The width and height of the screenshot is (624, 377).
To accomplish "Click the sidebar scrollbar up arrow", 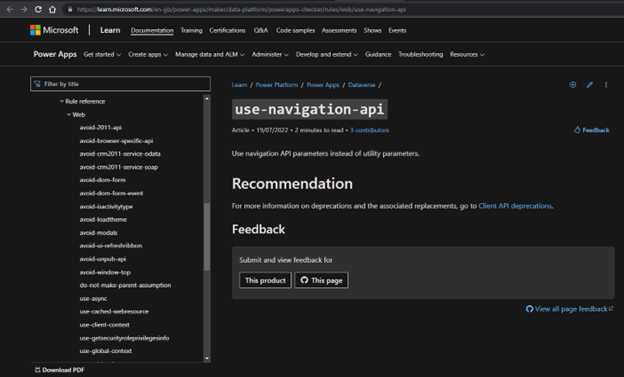I will click(x=207, y=98).
